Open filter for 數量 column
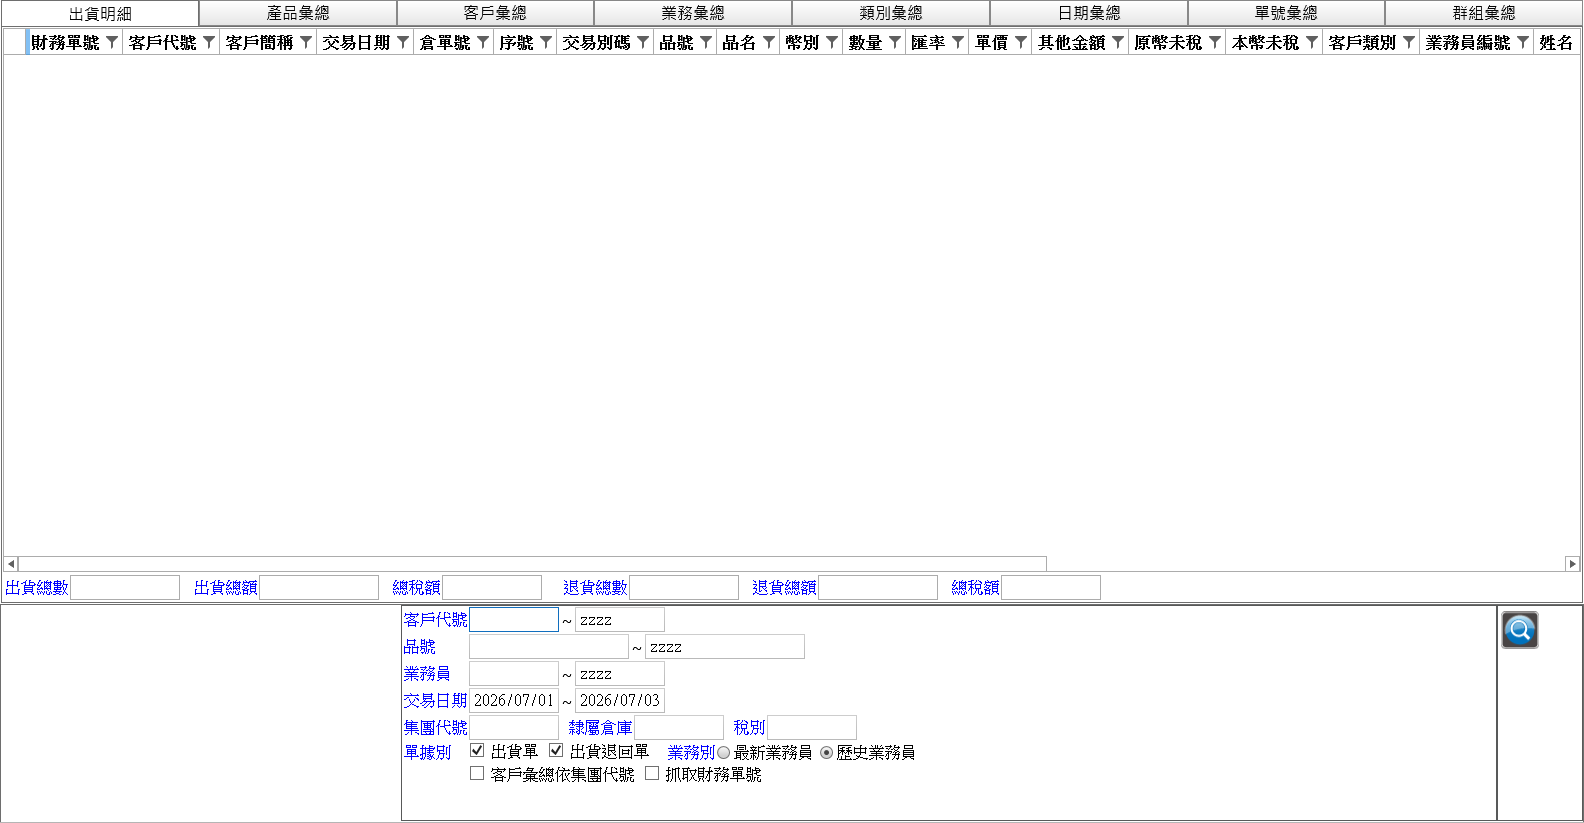The height and width of the screenshot is (823, 1584). click(895, 42)
